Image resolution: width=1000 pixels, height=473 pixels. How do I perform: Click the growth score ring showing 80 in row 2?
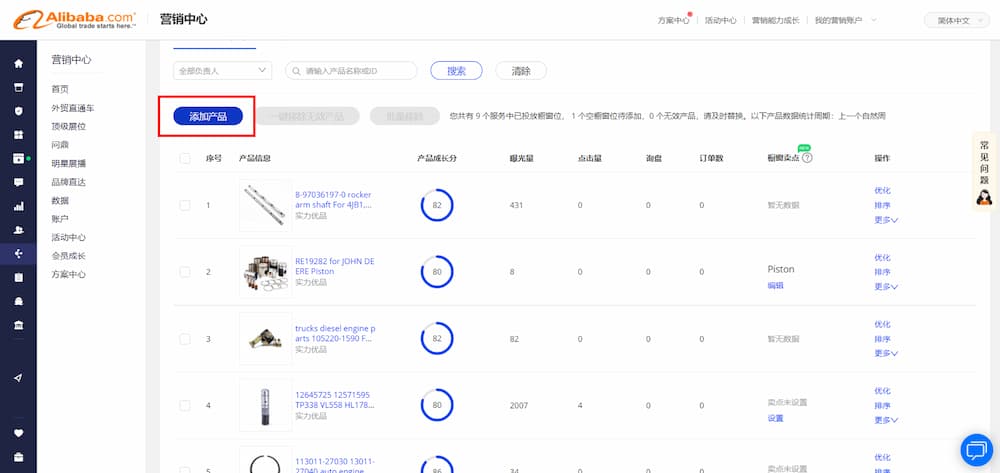(x=437, y=272)
